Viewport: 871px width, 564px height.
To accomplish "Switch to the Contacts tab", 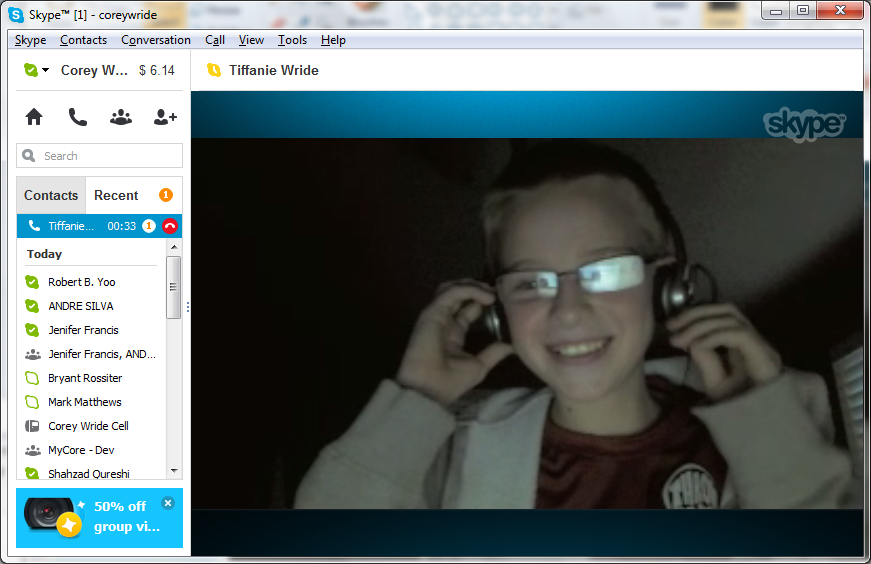I will 51,195.
